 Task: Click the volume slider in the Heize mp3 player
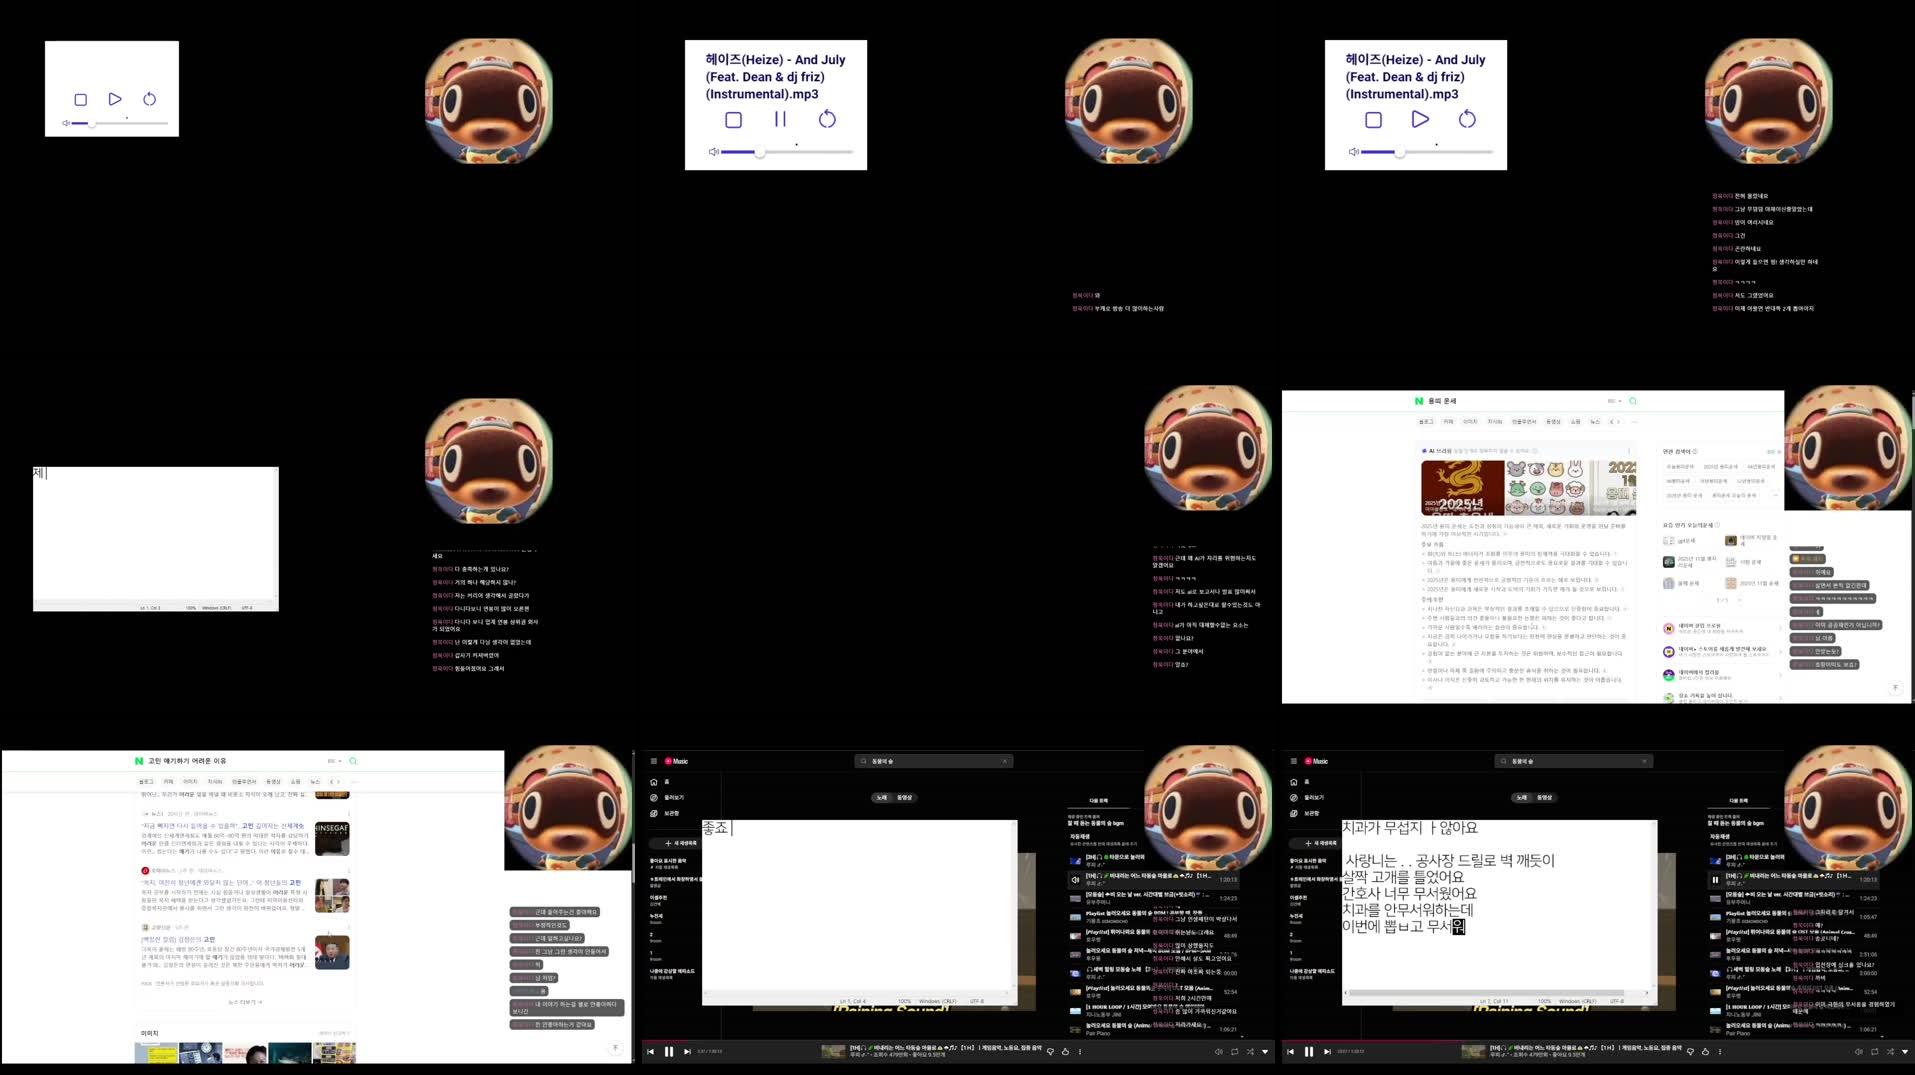tap(760, 152)
